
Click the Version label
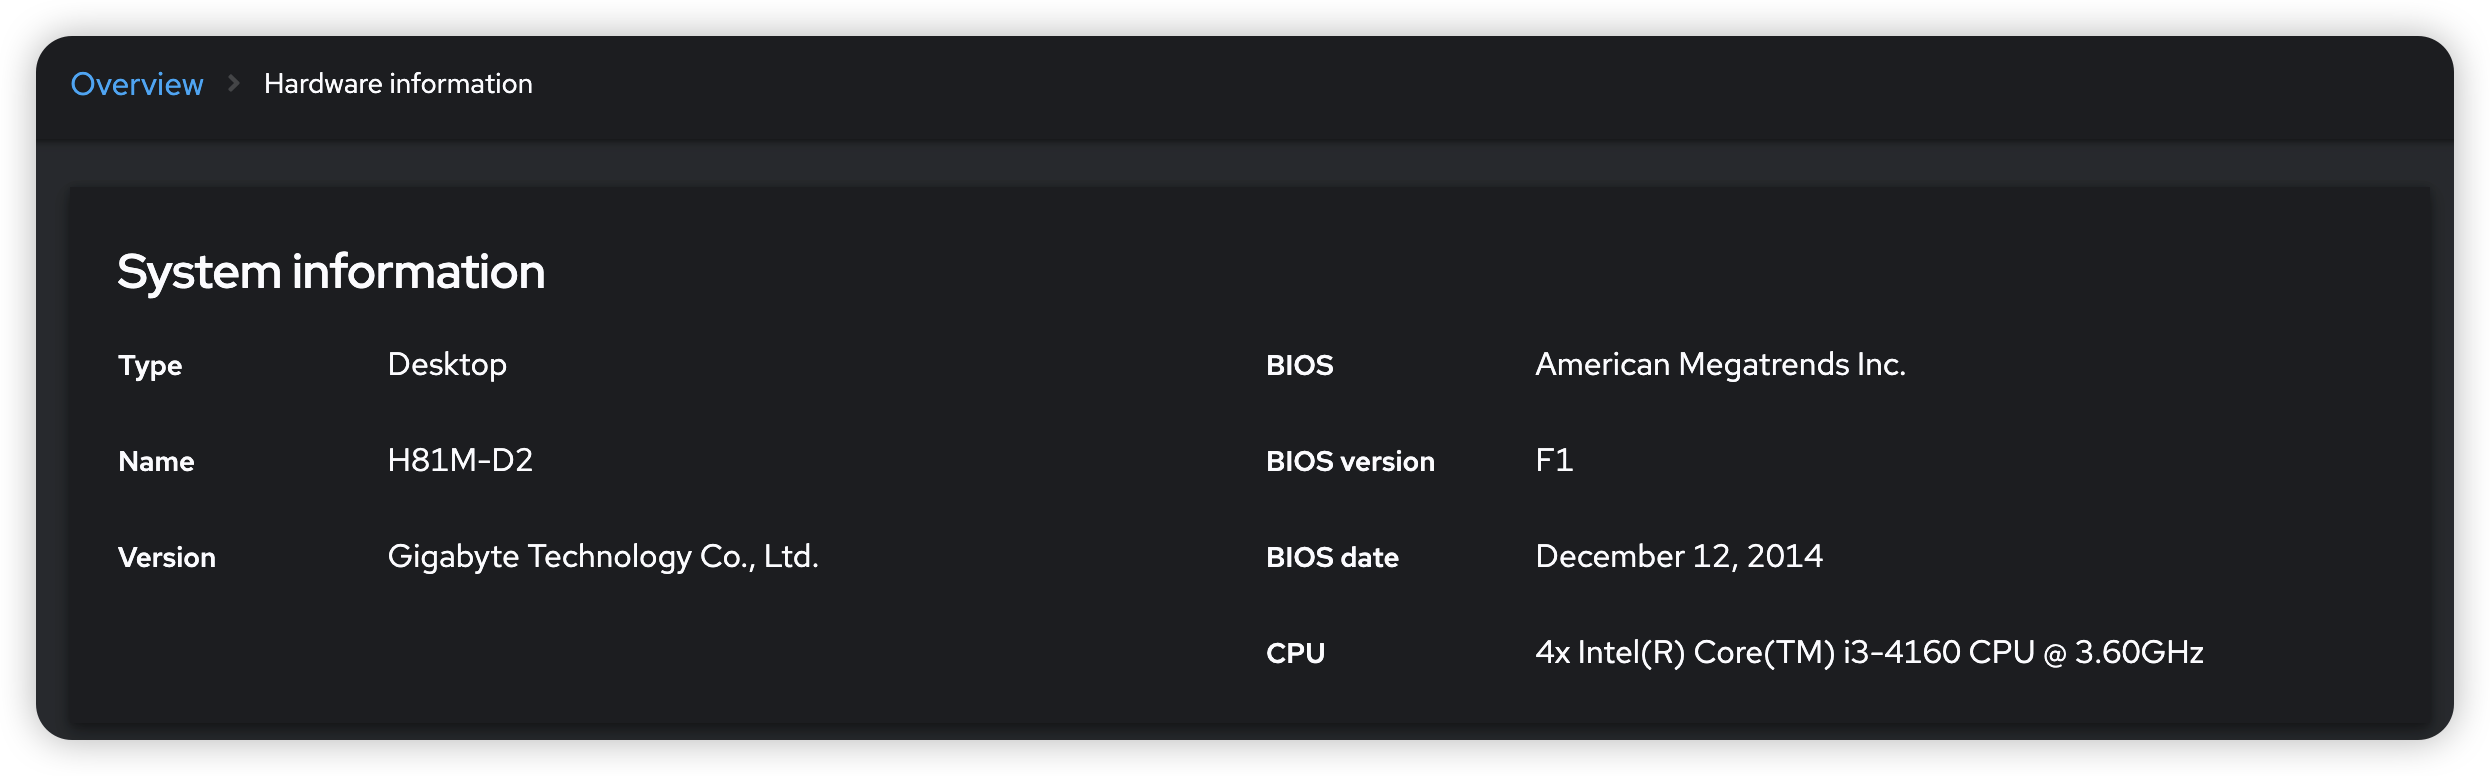[167, 557]
